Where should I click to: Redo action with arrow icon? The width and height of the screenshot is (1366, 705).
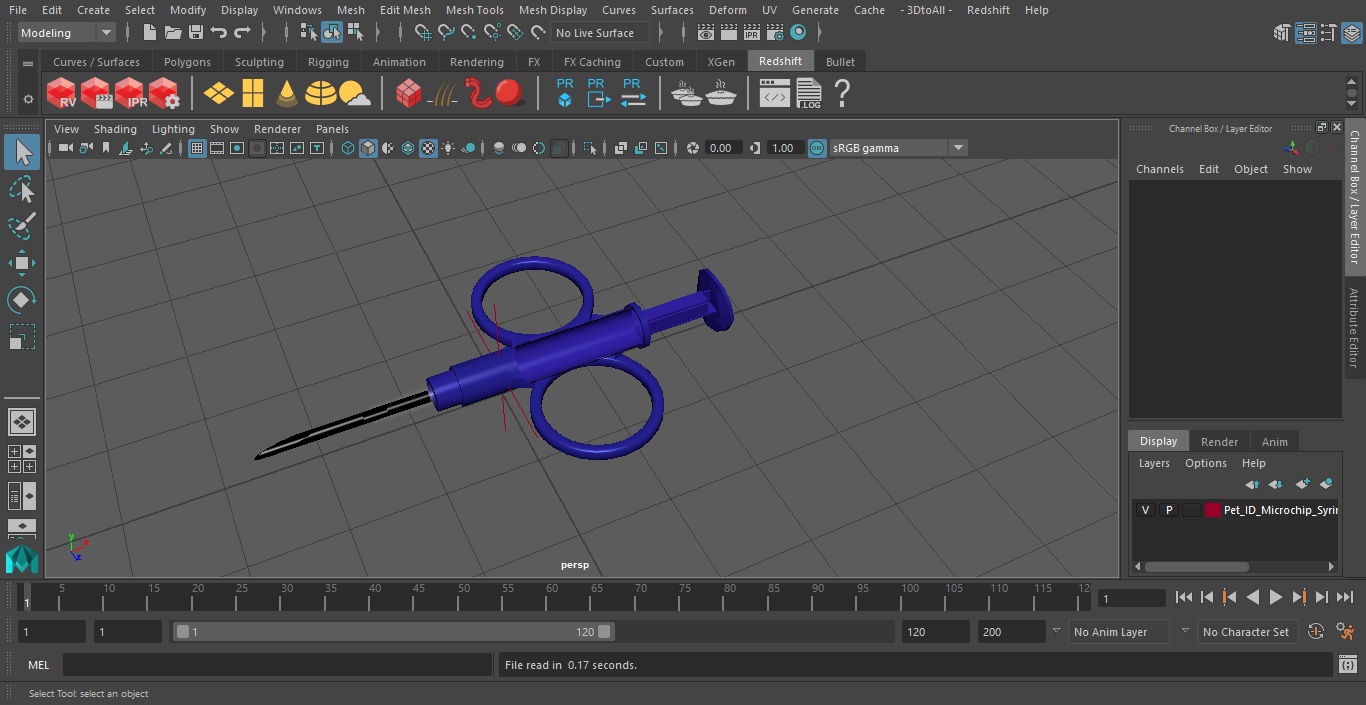coord(242,33)
